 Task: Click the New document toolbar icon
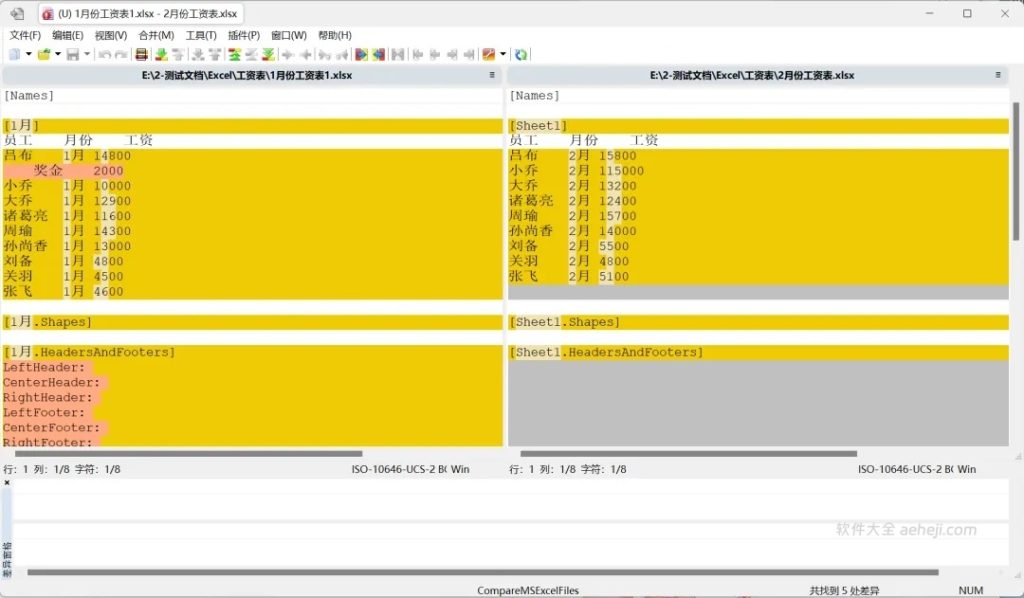click(x=14, y=54)
